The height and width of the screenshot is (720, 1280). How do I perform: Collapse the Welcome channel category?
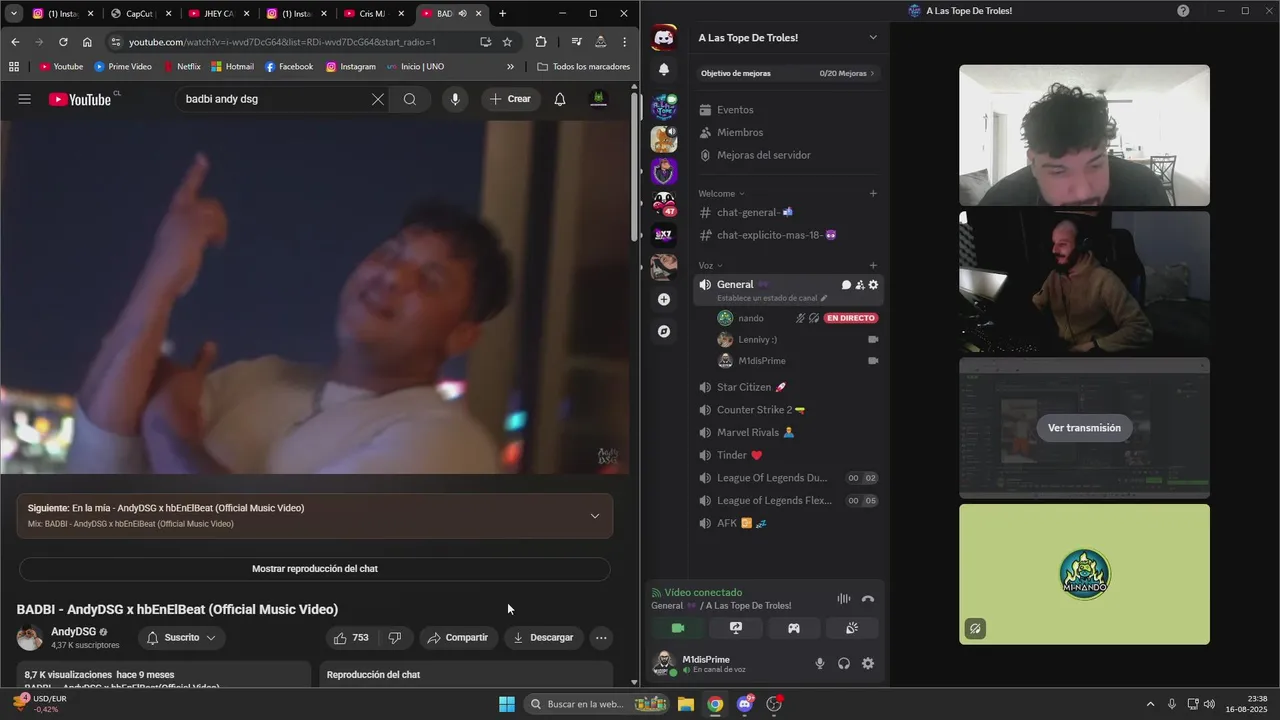point(721,193)
